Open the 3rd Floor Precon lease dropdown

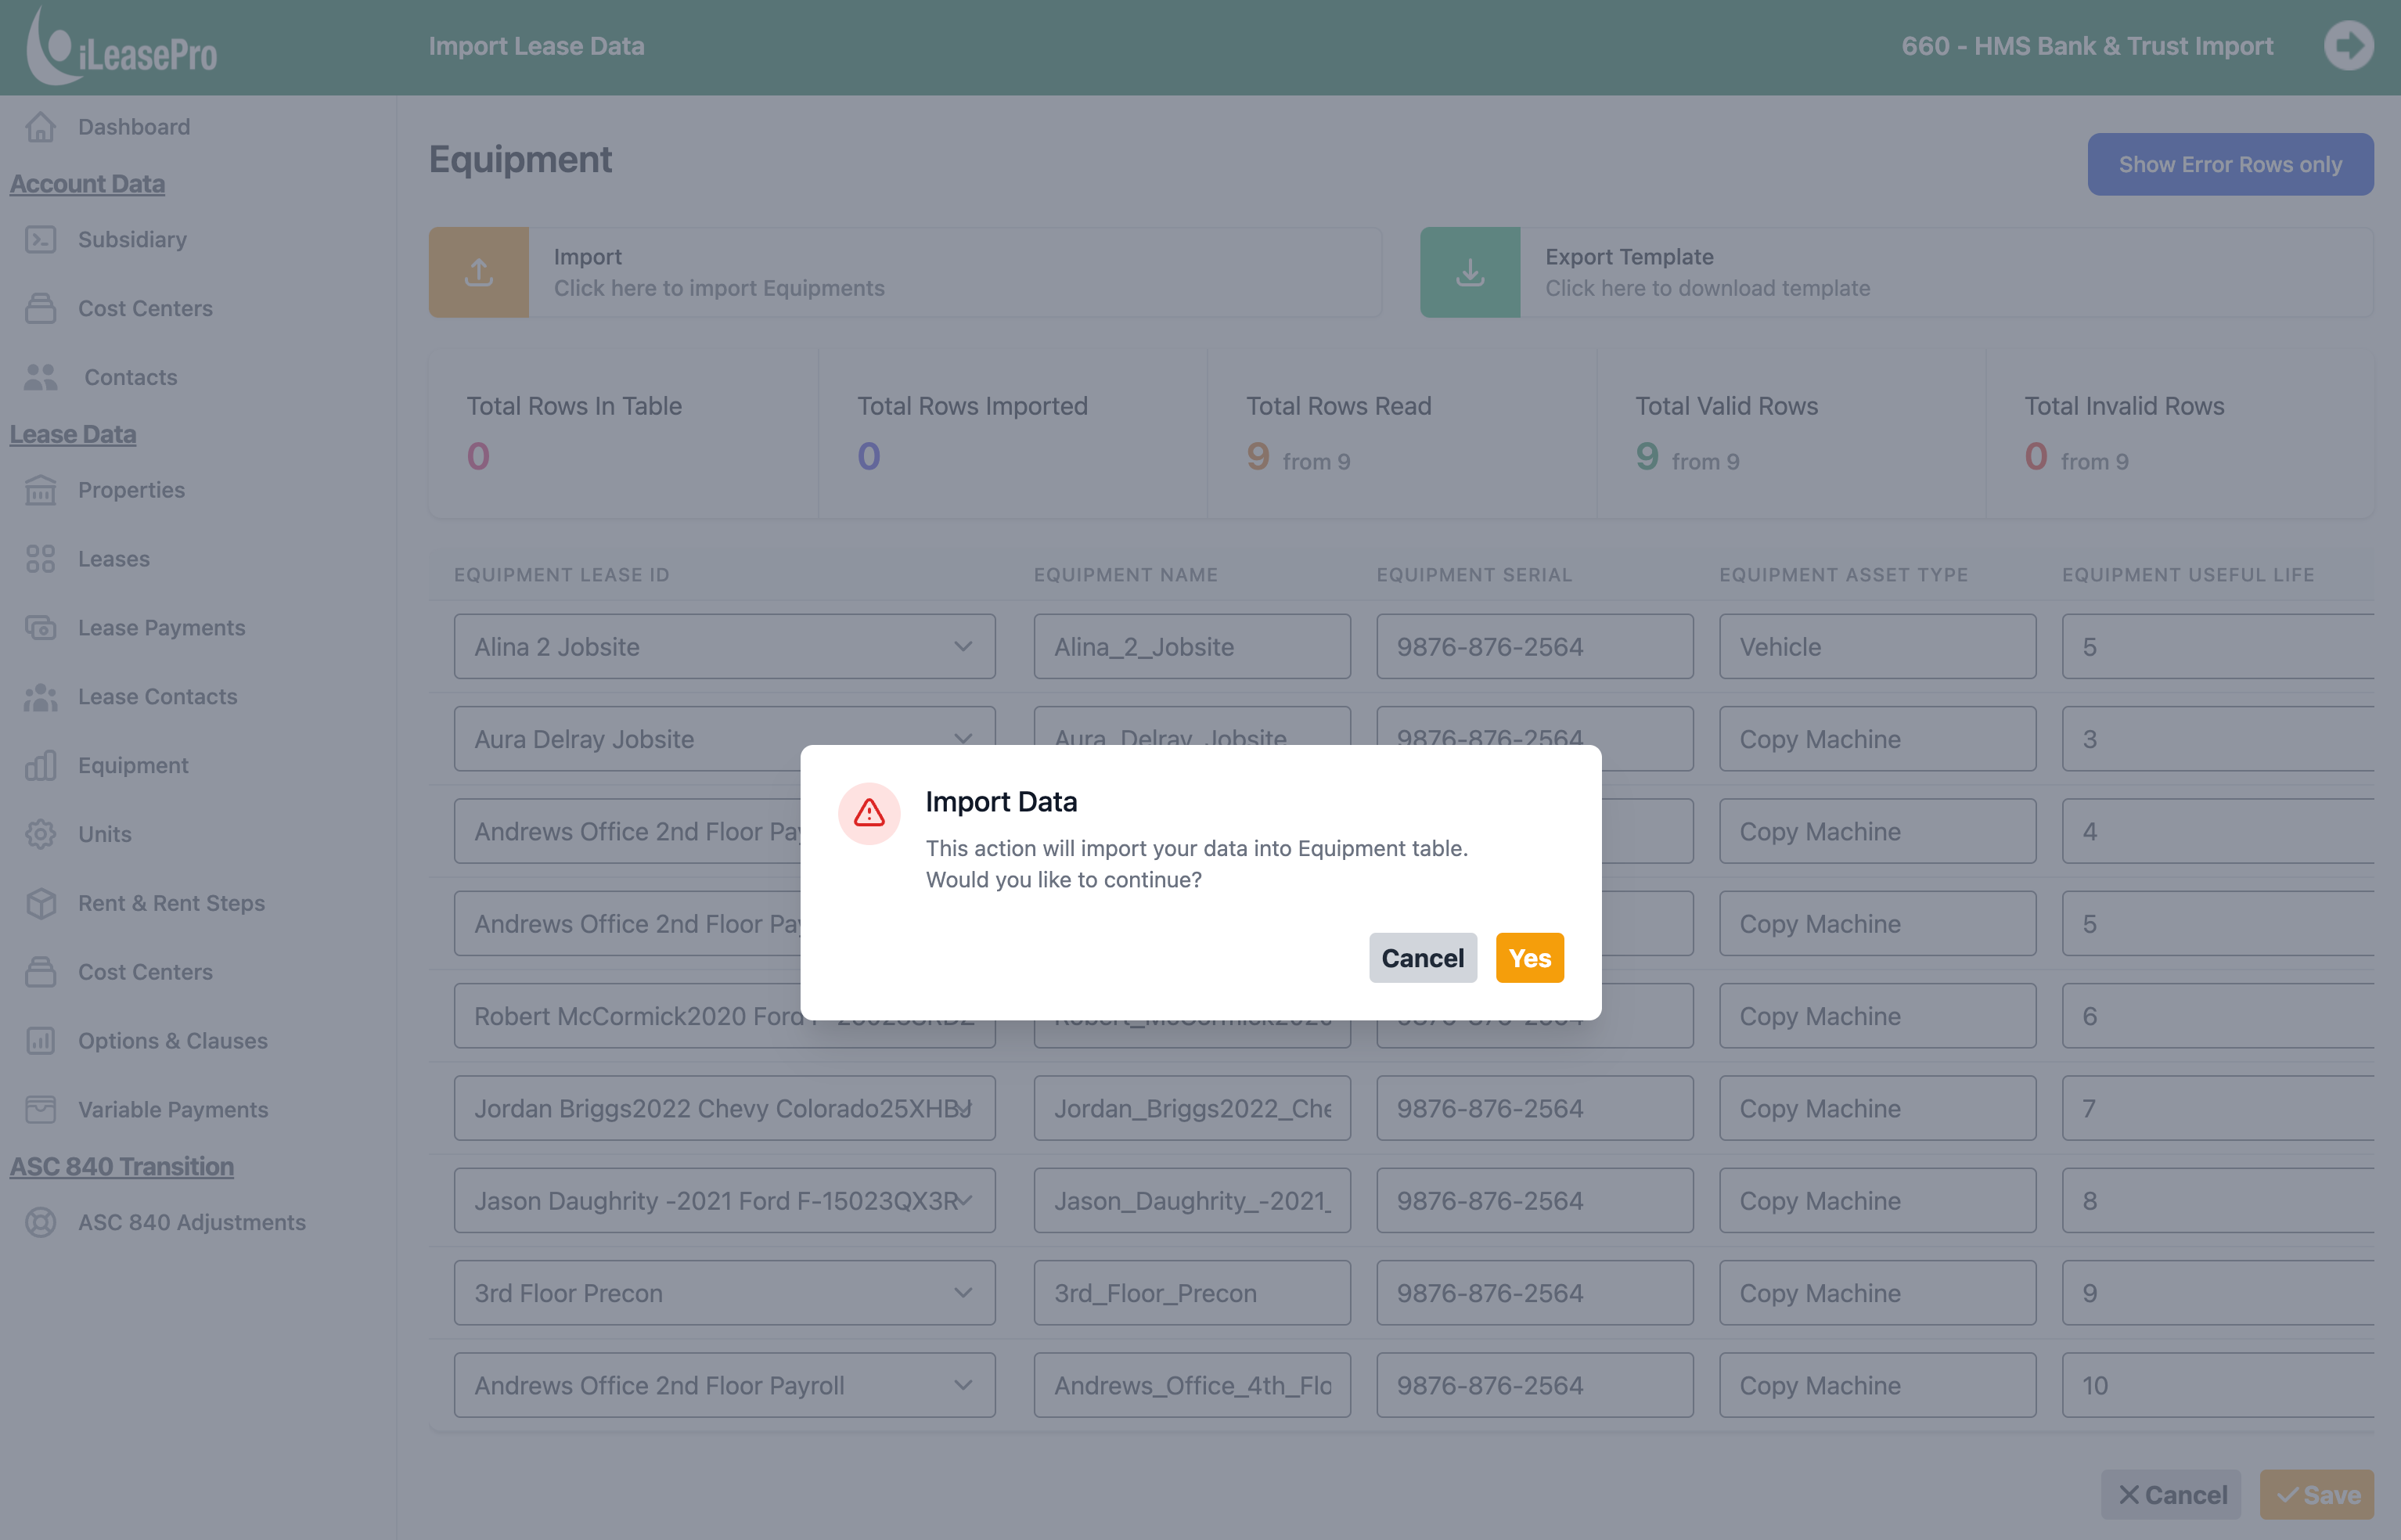coord(725,1293)
